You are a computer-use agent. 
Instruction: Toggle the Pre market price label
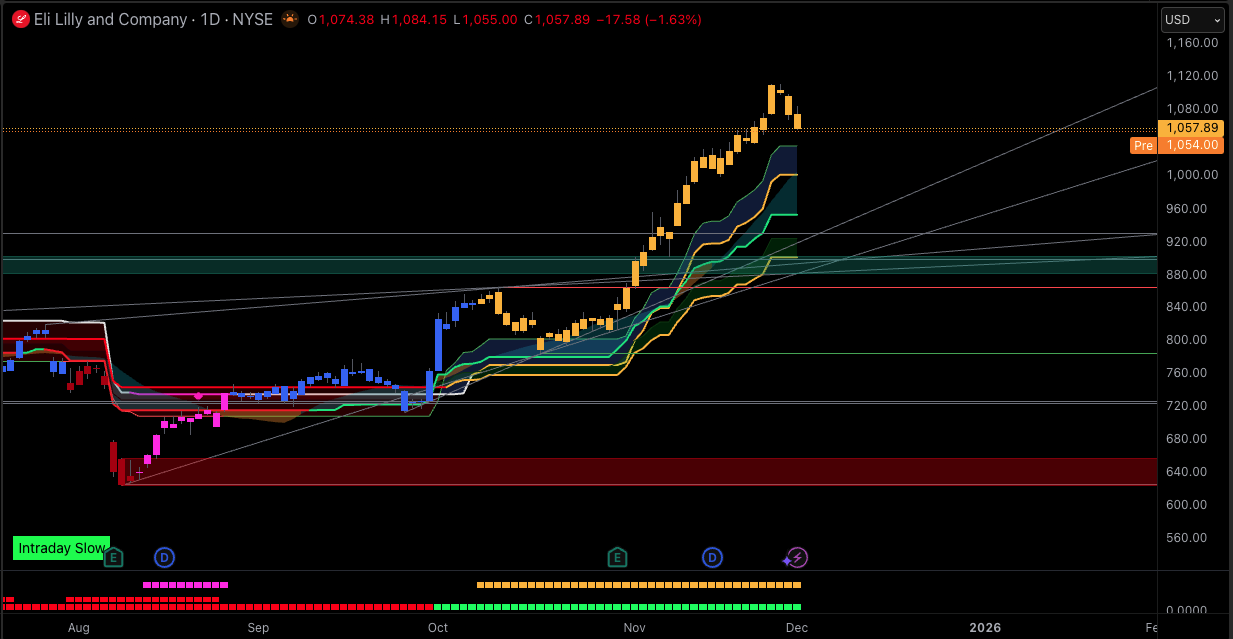click(x=1143, y=145)
